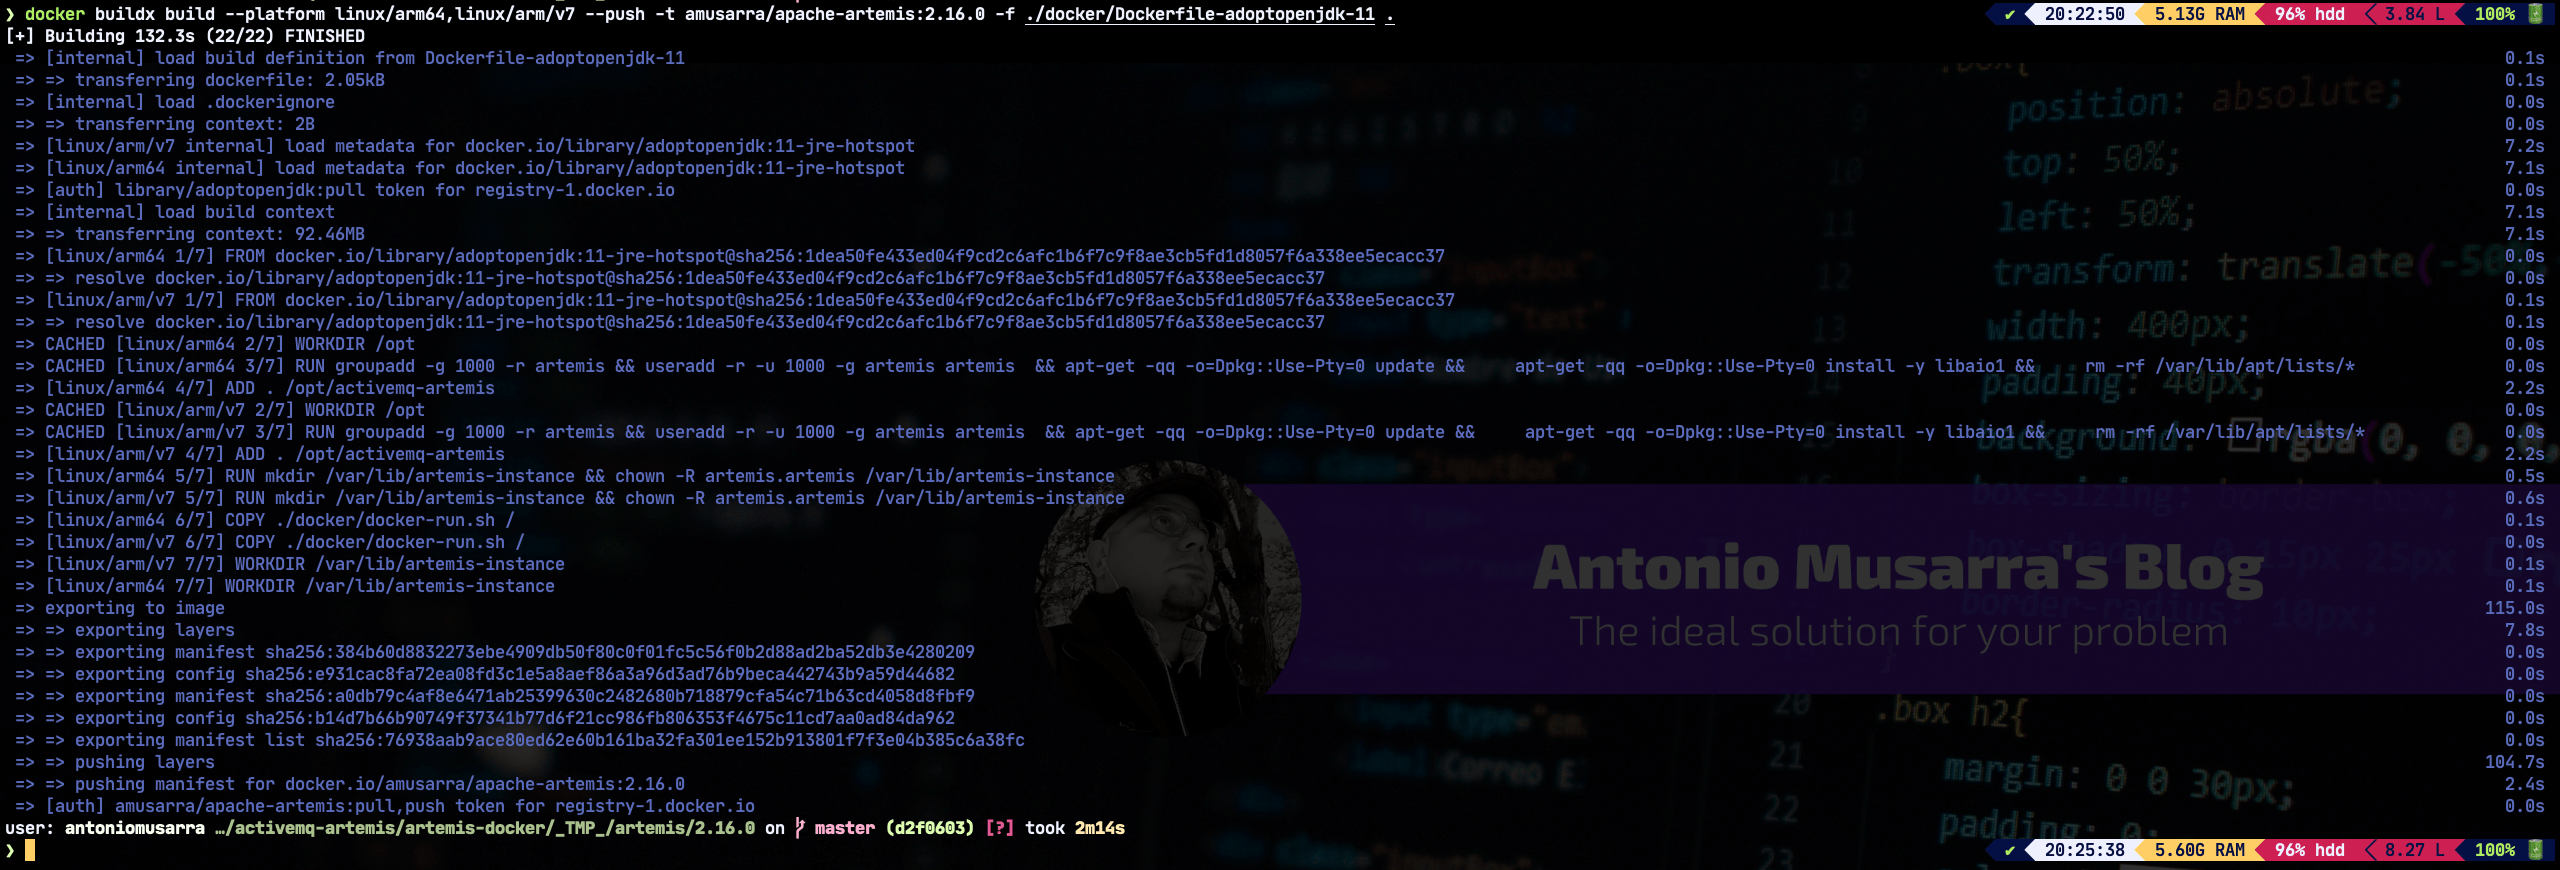Click the 8.27 L load segment
Screen dimensions: 2560x870
[x=2414, y=850]
